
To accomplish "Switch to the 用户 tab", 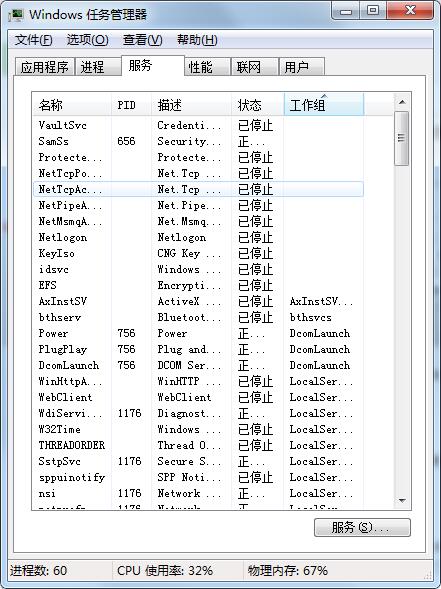I will click(x=302, y=67).
